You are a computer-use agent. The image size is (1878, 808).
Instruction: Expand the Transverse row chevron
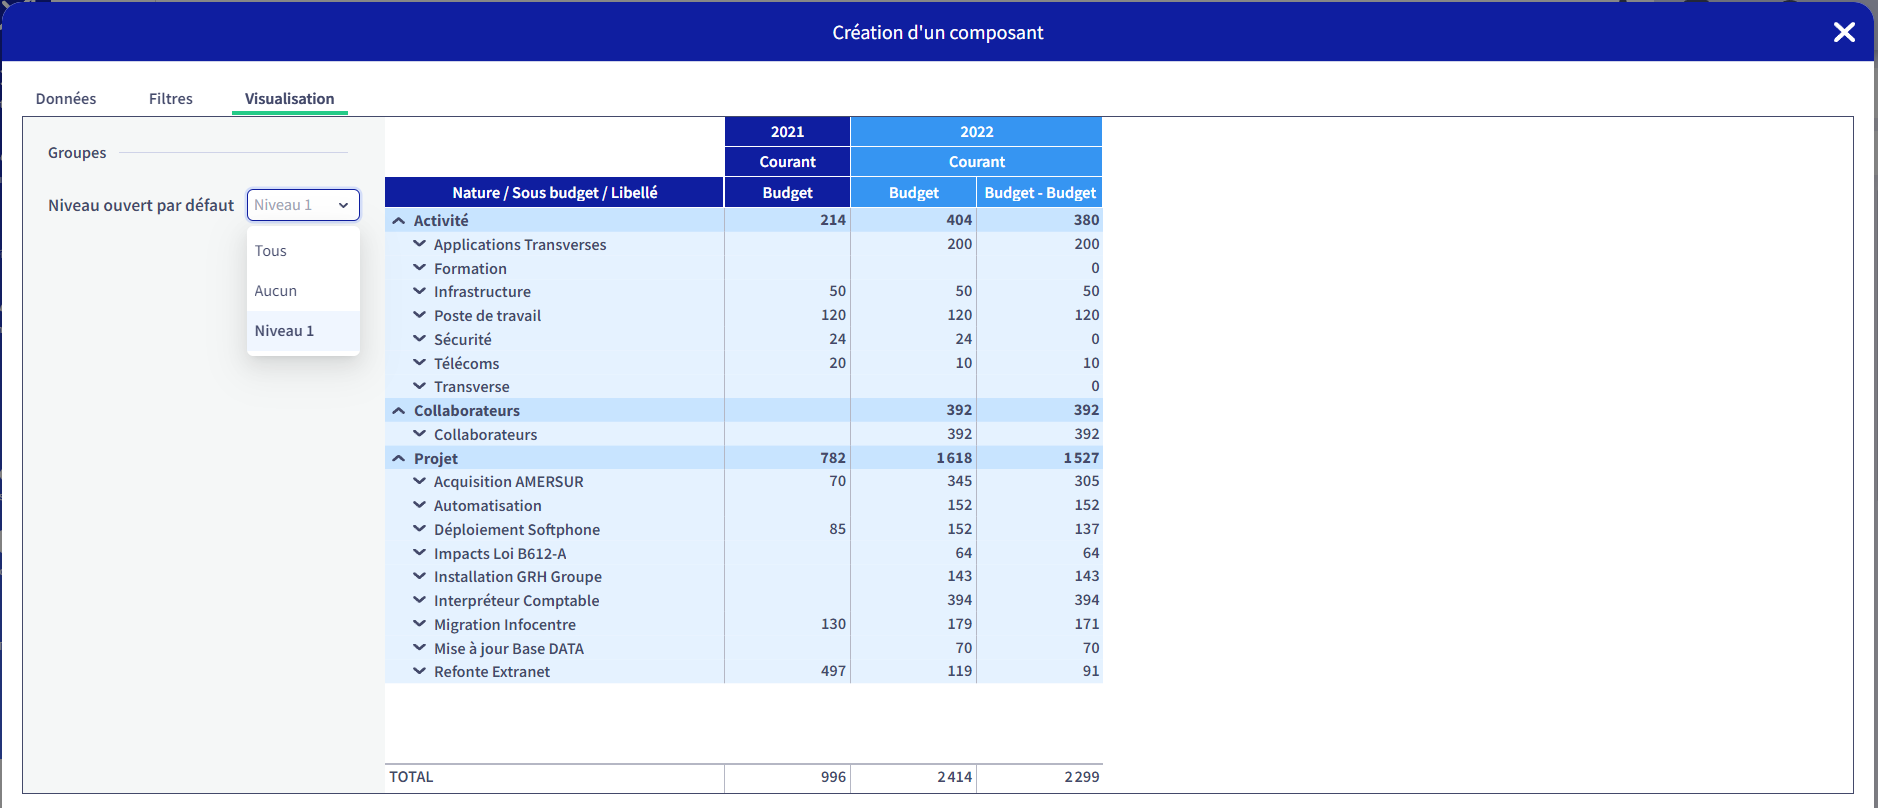[x=420, y=386]
